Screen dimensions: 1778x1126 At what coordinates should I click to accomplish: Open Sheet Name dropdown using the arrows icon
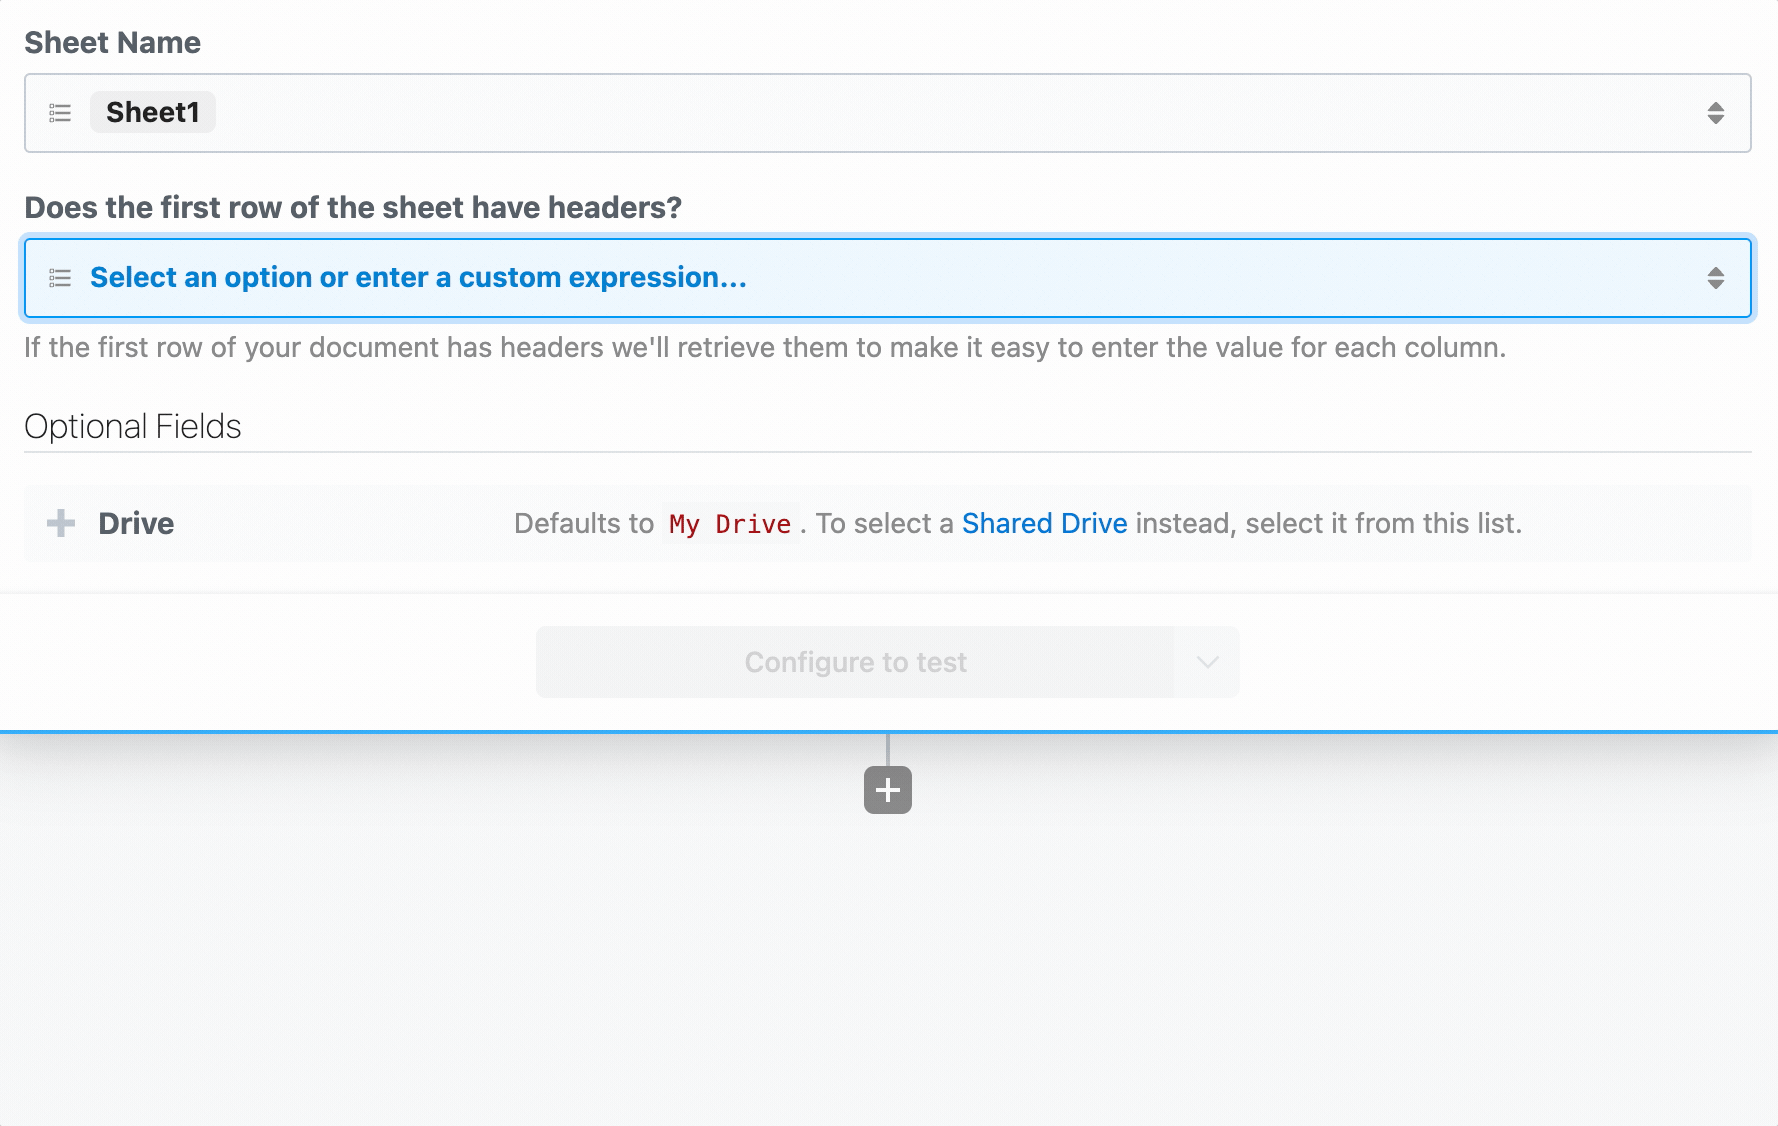(x=1716, y=113)
